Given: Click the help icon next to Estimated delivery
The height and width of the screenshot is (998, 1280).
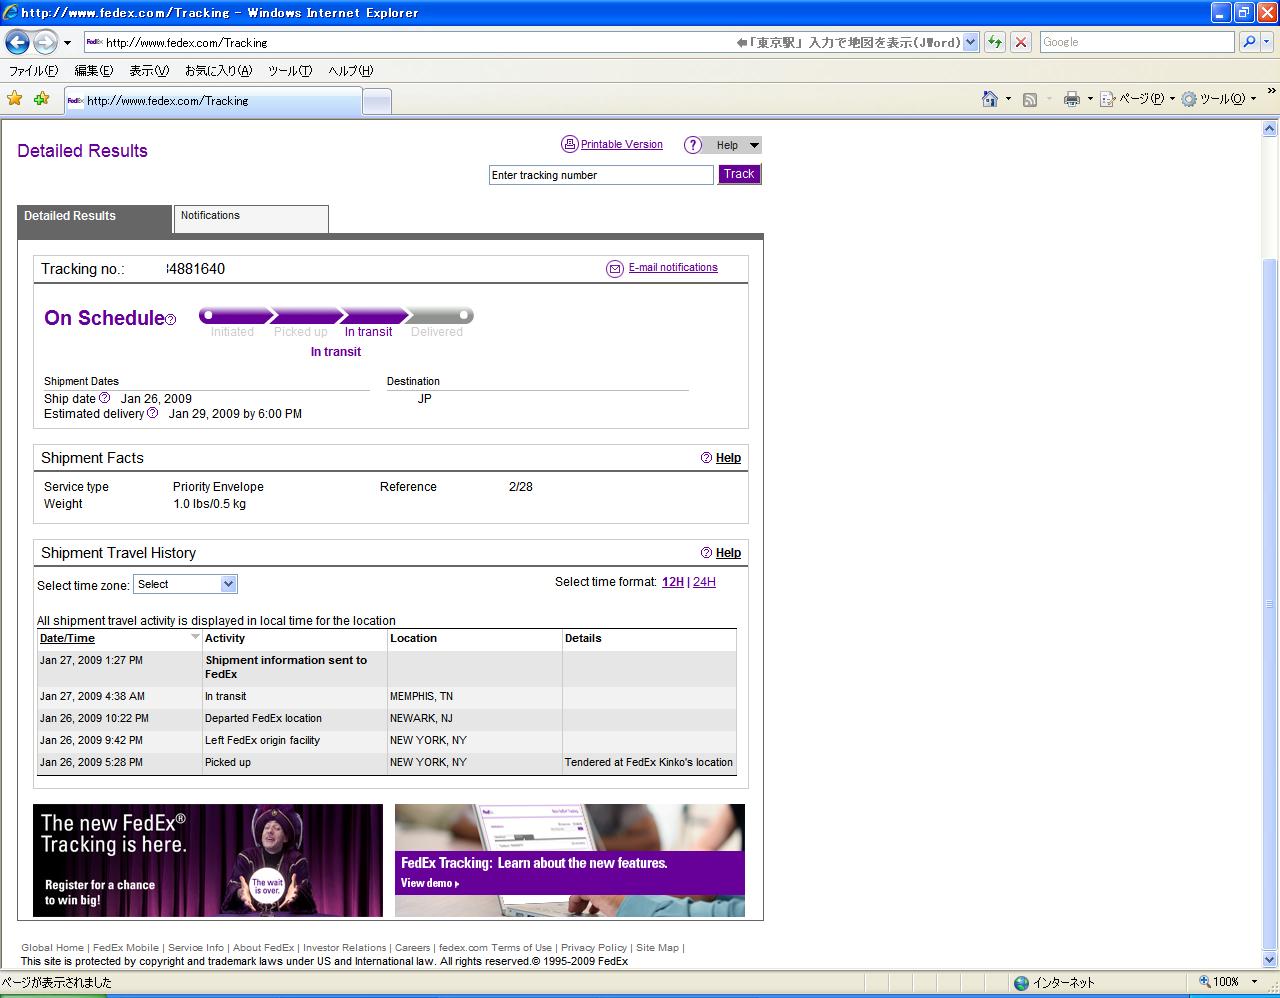Looking at the screenshot, I should [152, 413].
